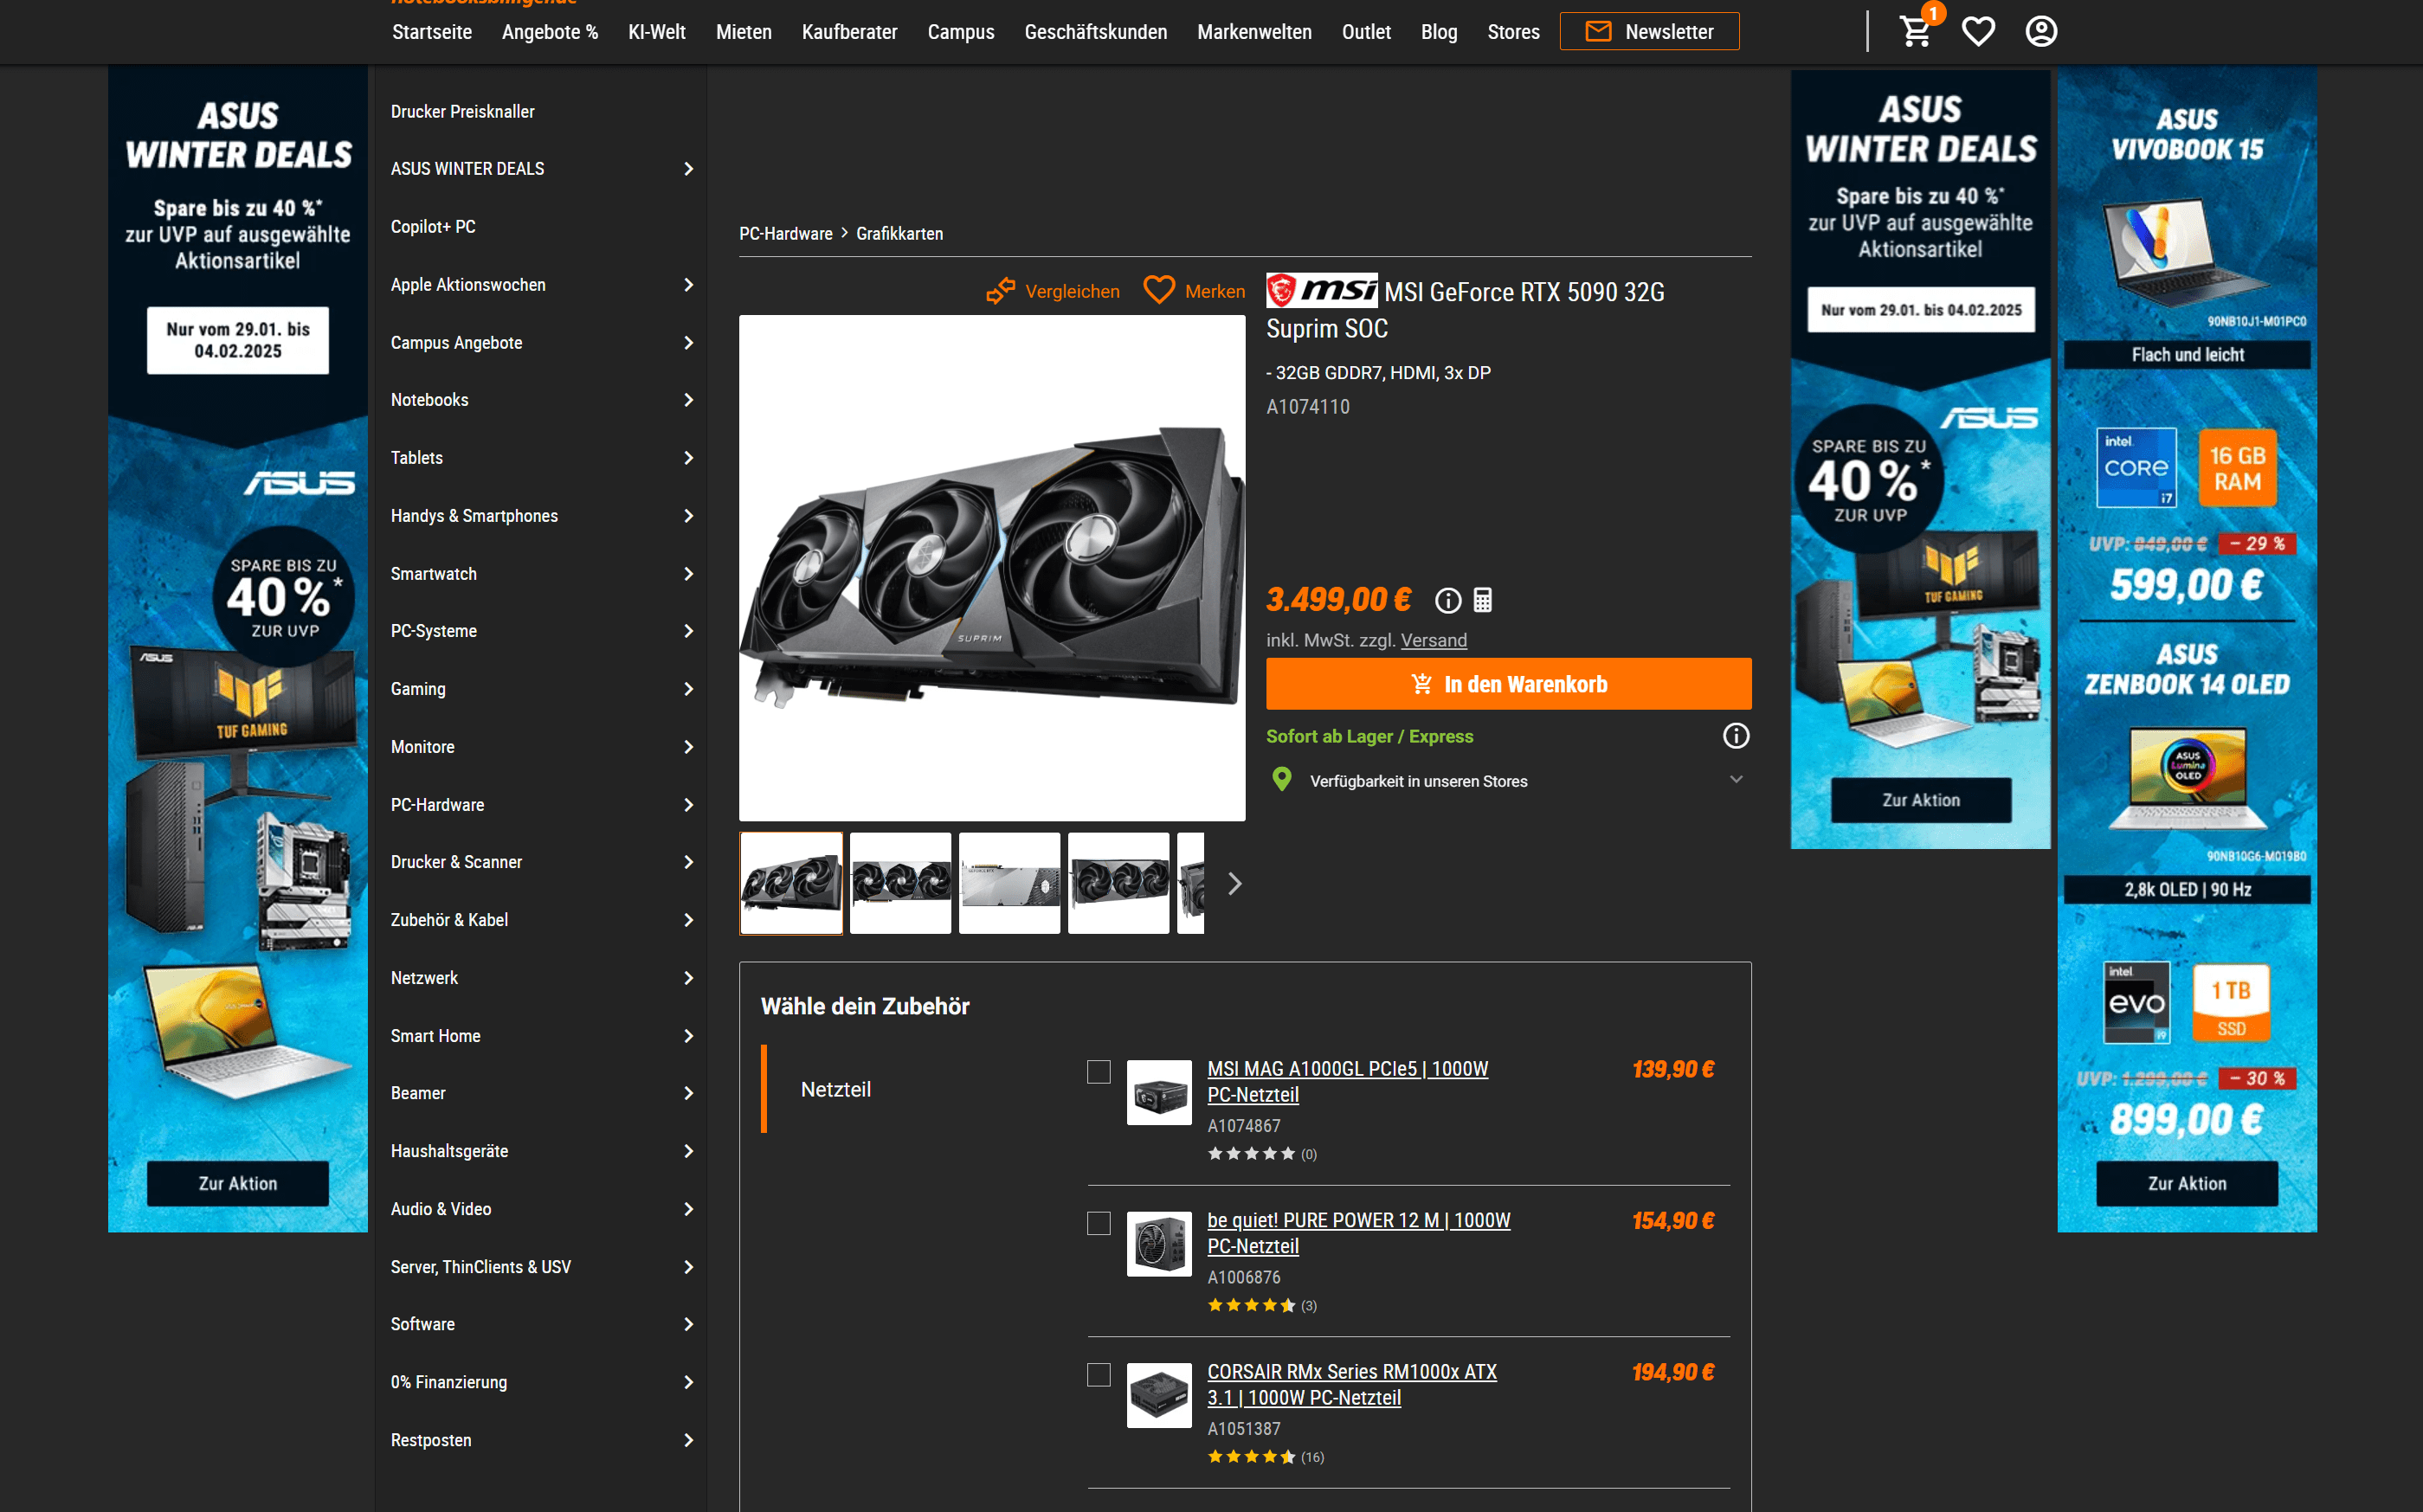Open the Outlet menu item

tap(1365, 32)
